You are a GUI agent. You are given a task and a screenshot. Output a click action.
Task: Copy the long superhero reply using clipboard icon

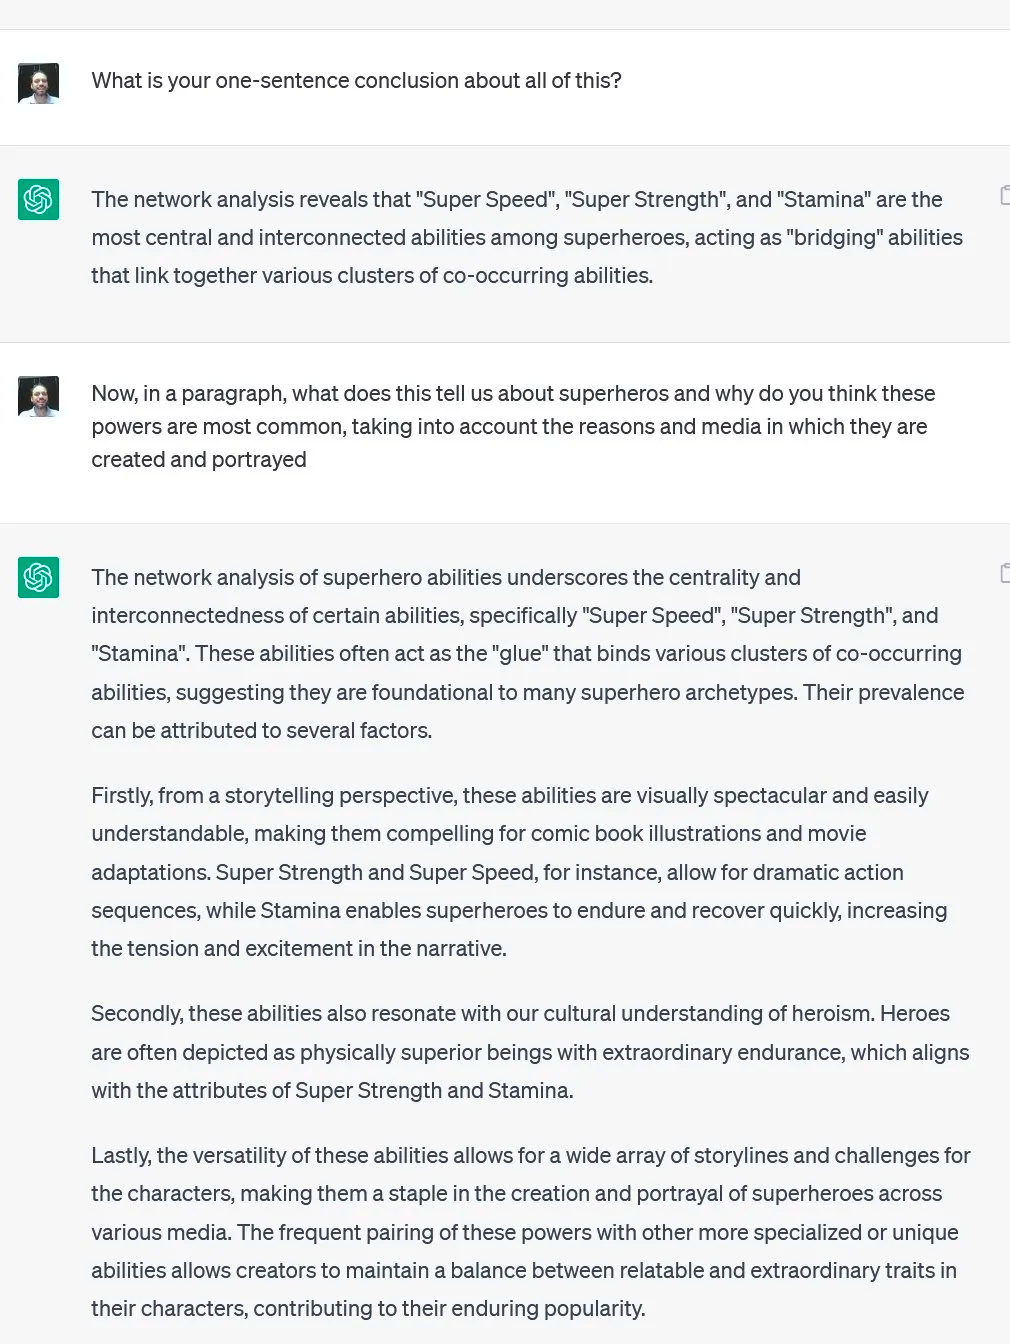click(1005, 573)
